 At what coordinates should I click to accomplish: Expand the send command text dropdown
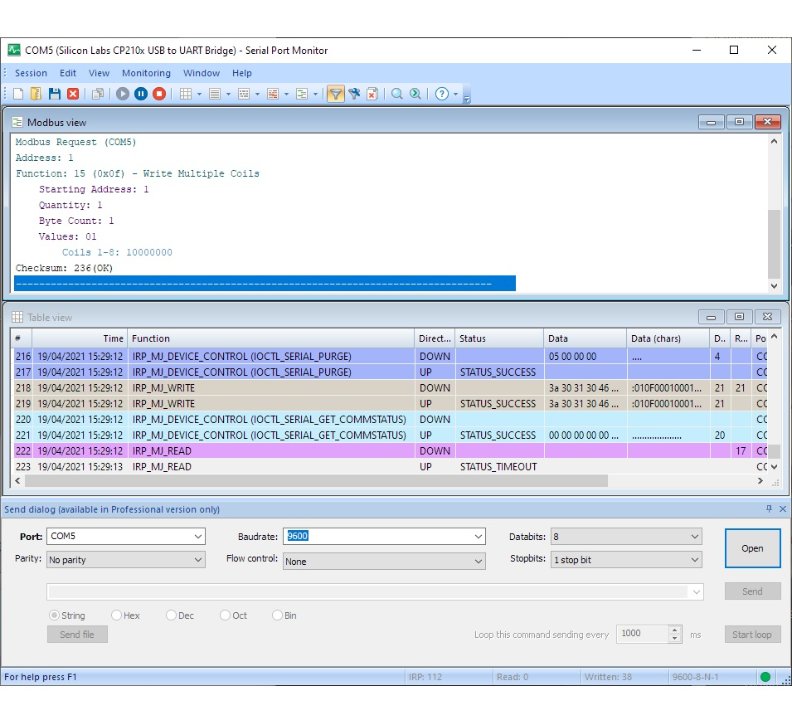[x=696, y=592]
